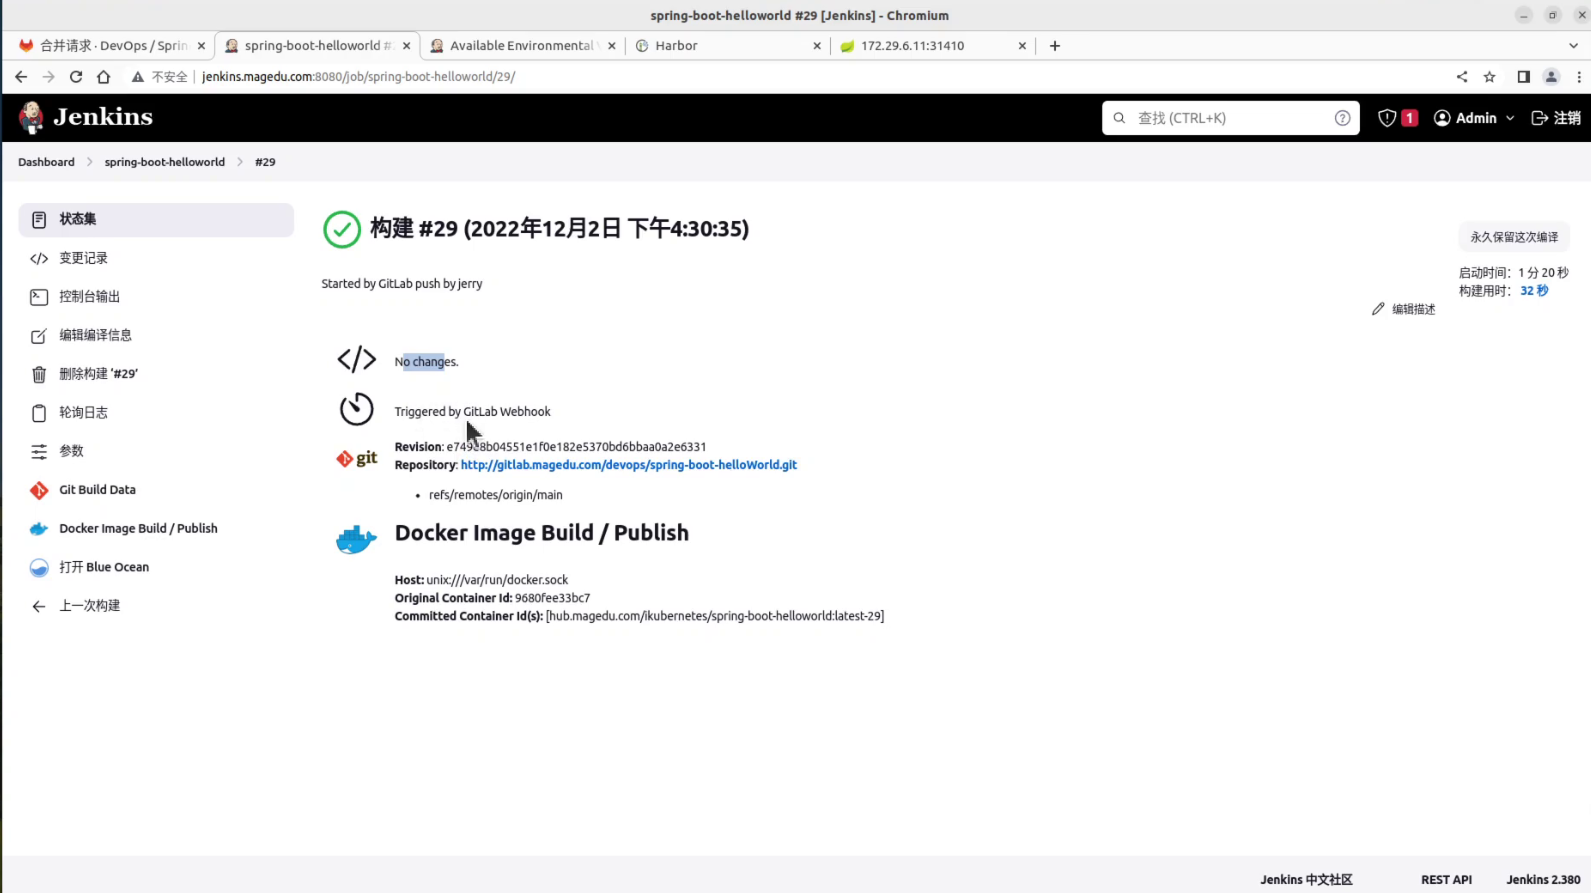Click the green build success checkmark icon

342,229
